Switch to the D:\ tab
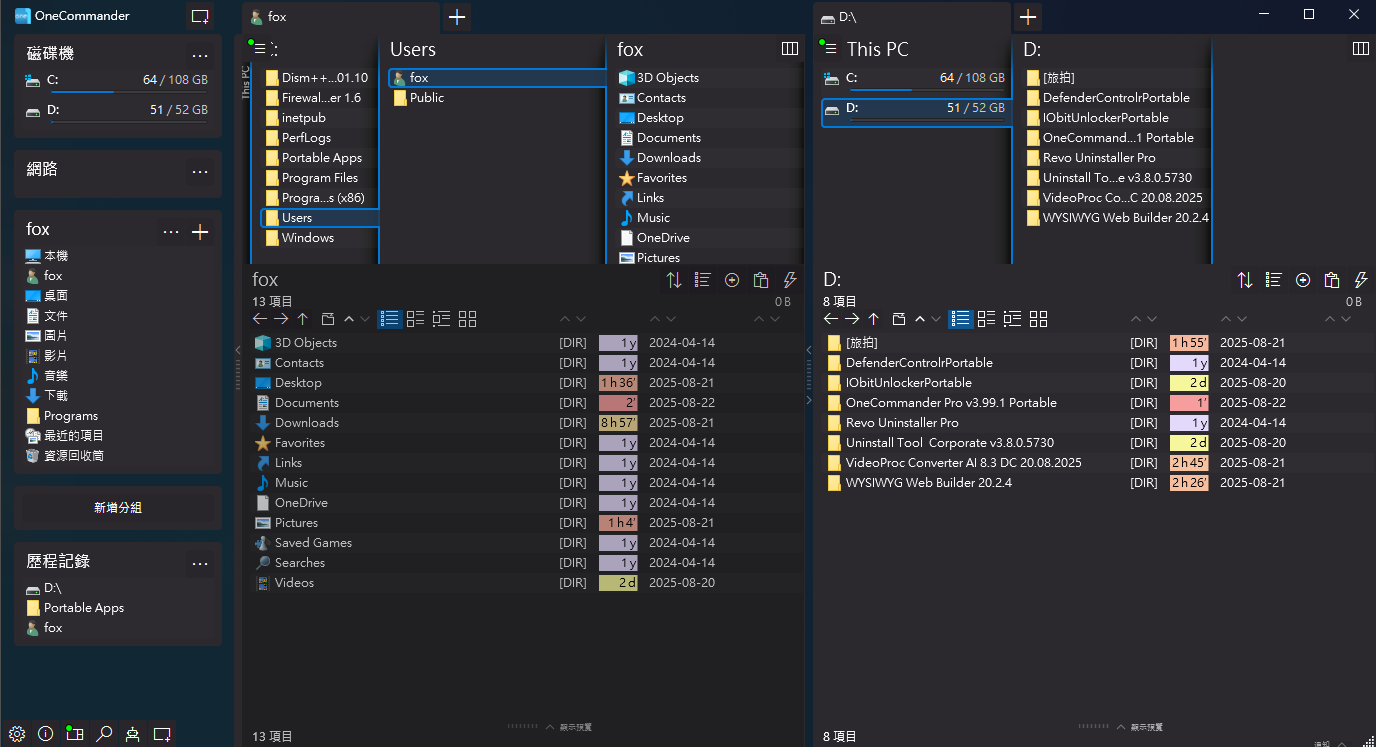 click(x=912, y=17)
